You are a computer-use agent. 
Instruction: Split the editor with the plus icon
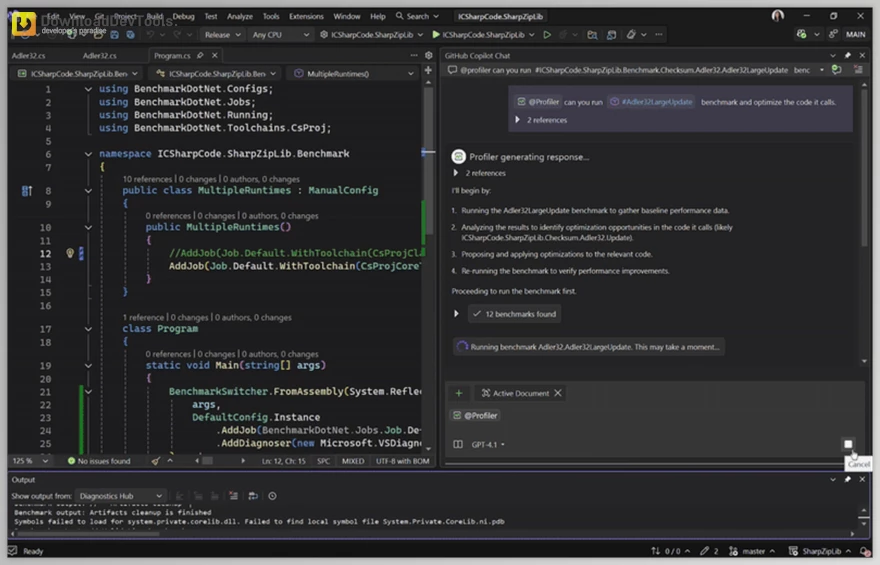tap(428, 71)
